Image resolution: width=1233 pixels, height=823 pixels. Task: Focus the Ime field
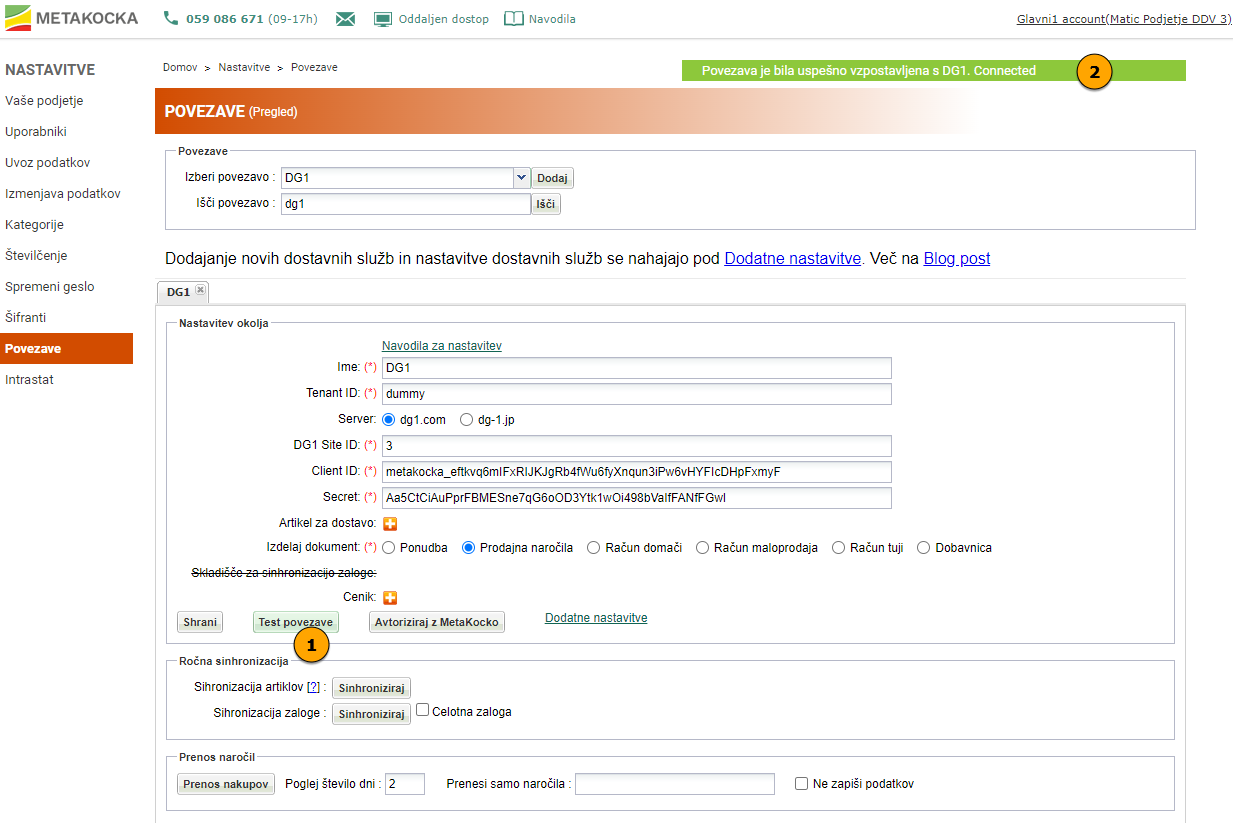pos(636,368)
